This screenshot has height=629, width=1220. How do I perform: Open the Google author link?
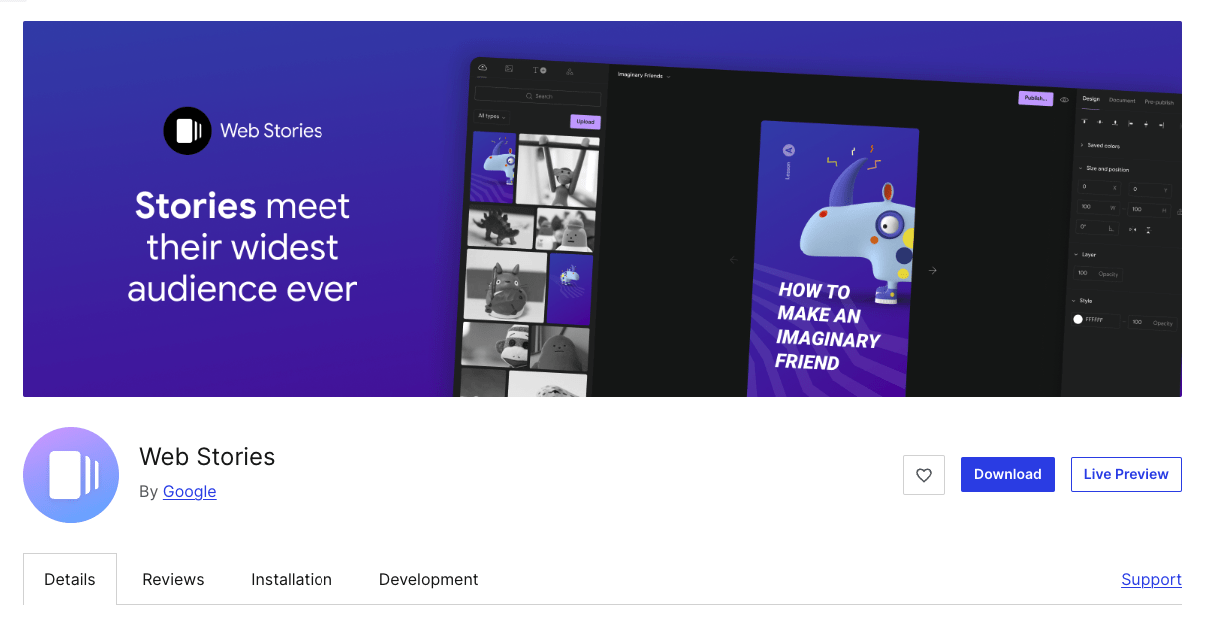tap(190, 491)
